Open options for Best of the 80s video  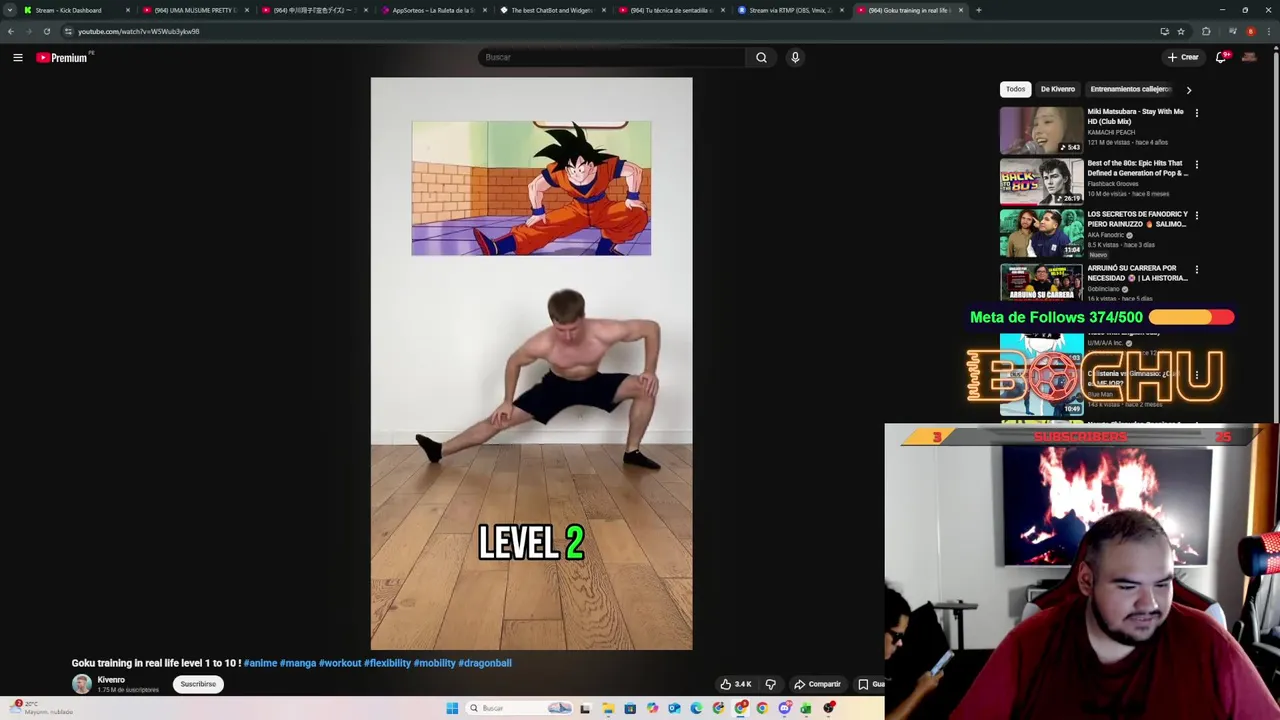(1196, 164)
